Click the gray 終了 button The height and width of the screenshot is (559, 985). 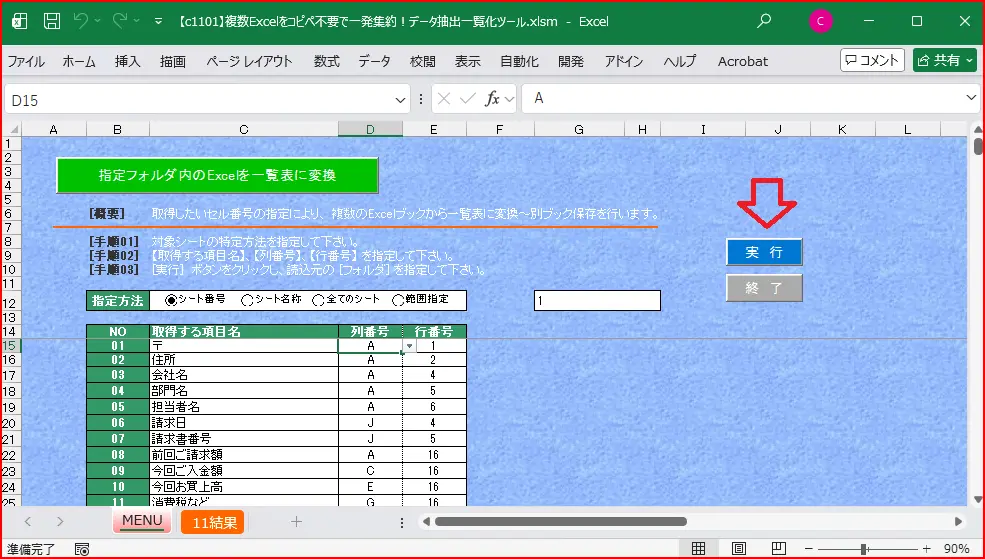[x=764, y=288]
